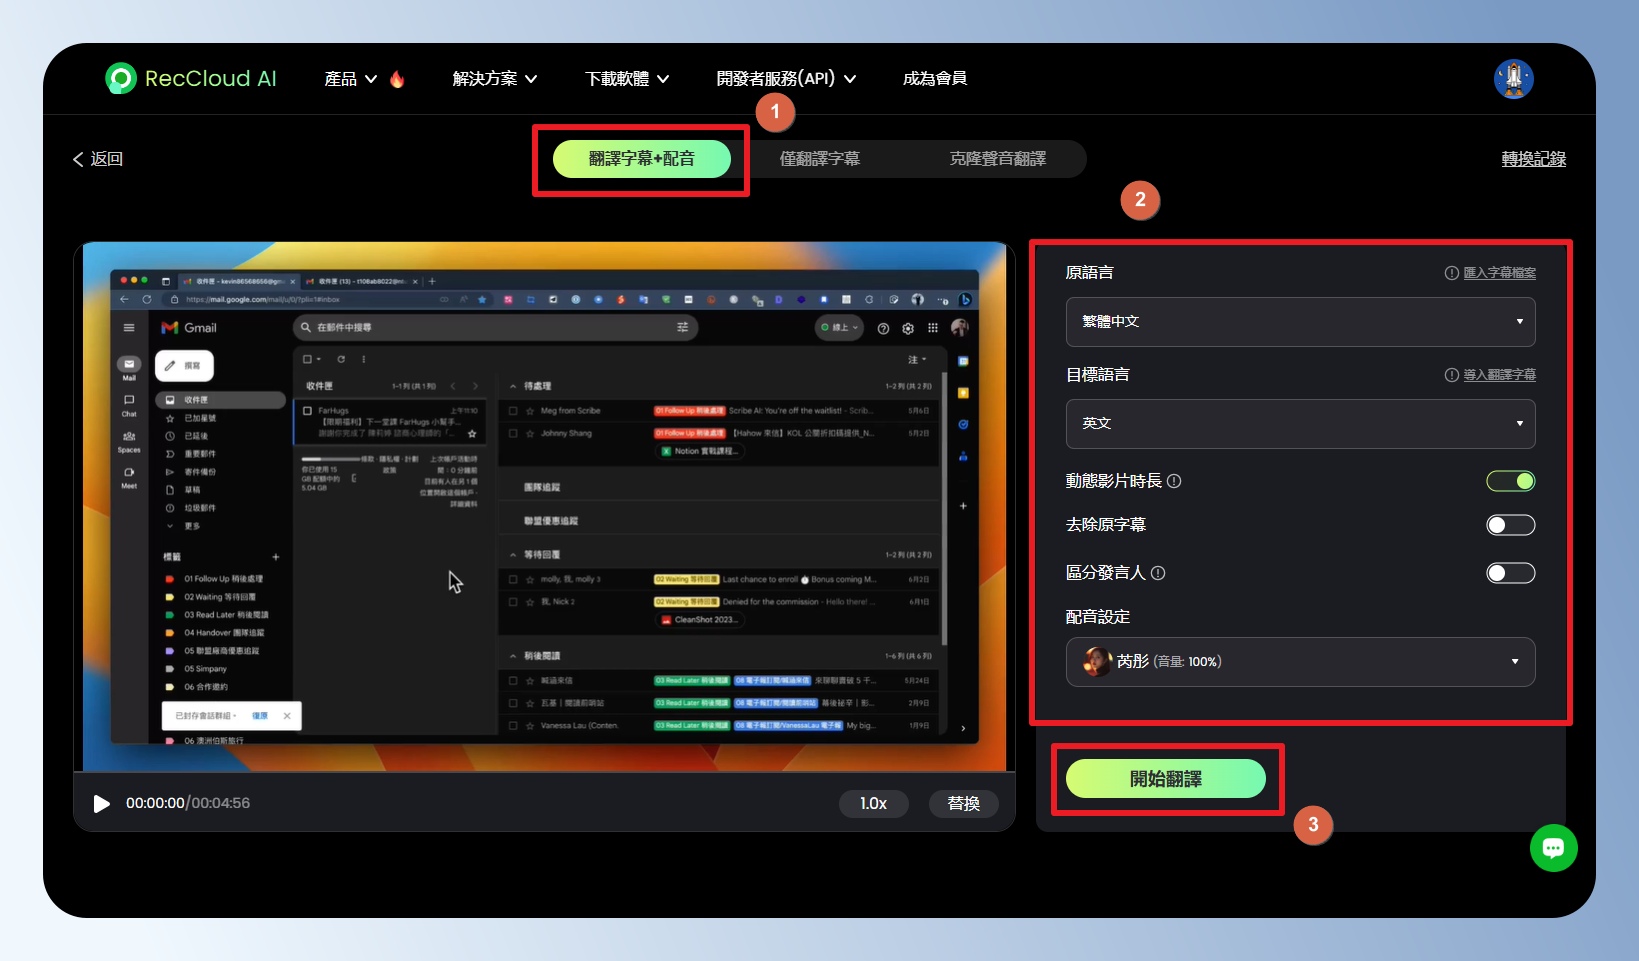Open the 轉換記錄 link
The image size is (1639, 961).
pyautogui.click(x=1533, y=159)
